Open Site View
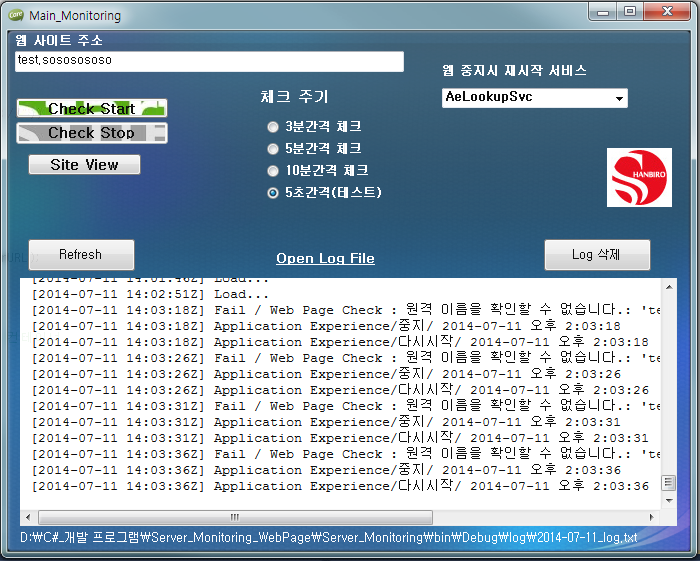Image resolution: width=700 pixels, height=561 pixels. tap(84, 165)
